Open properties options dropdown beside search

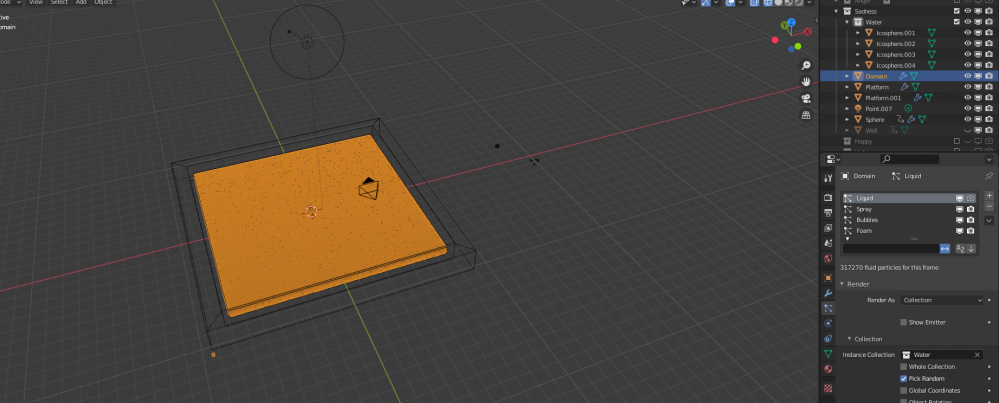click(x=989, y=159)
